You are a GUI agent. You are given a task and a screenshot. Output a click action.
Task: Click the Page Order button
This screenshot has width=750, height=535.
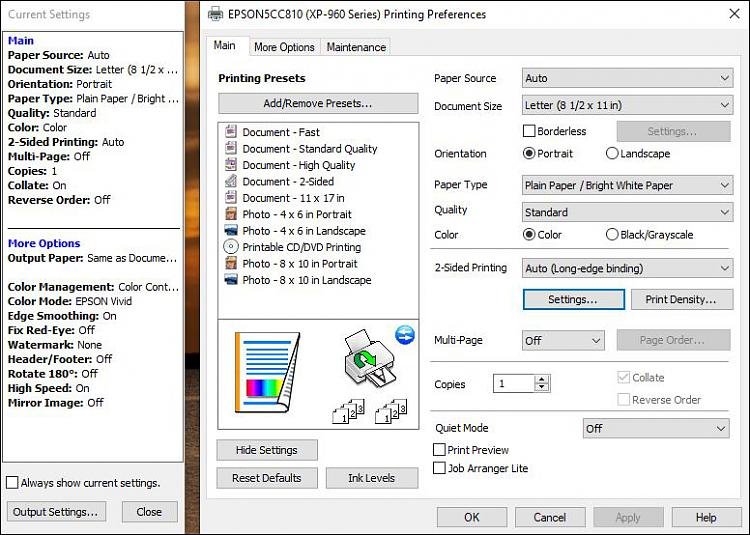[673, 340]
